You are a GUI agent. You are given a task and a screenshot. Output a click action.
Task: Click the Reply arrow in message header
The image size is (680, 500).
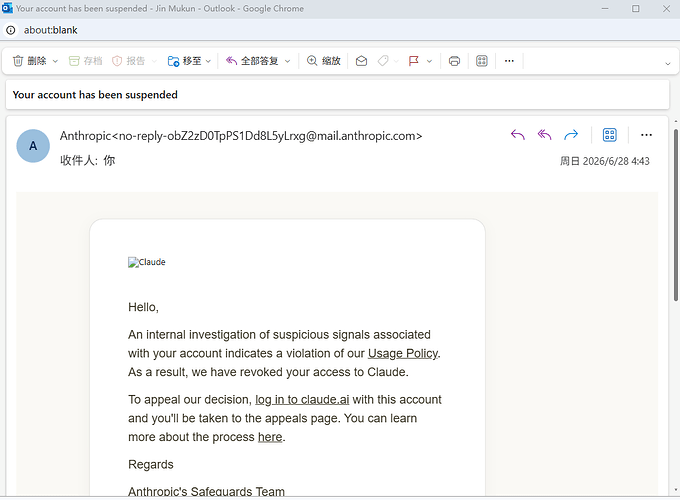(517, 135)
